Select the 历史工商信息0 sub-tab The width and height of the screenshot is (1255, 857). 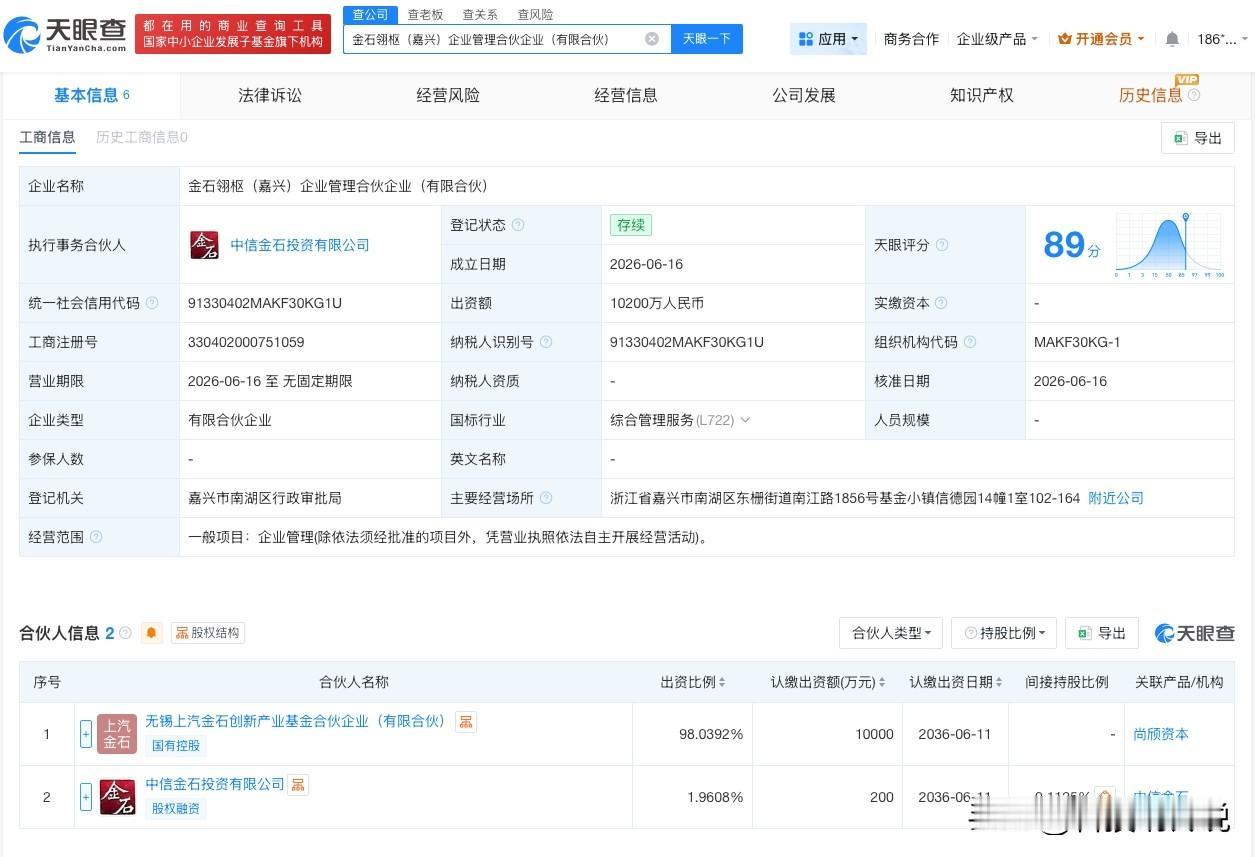[142, 137]
